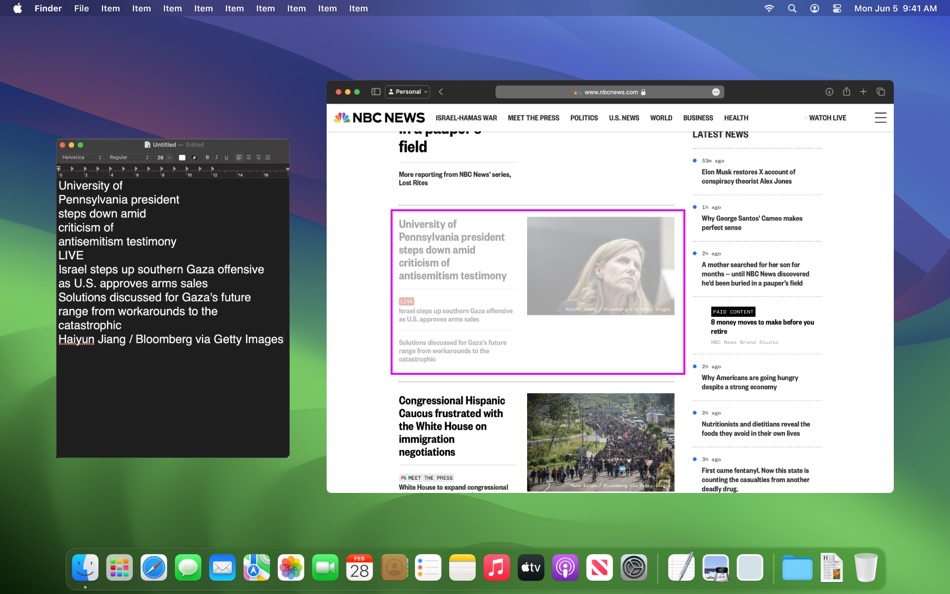Open the Downloads folder in the Dock

tap(797, 568)
